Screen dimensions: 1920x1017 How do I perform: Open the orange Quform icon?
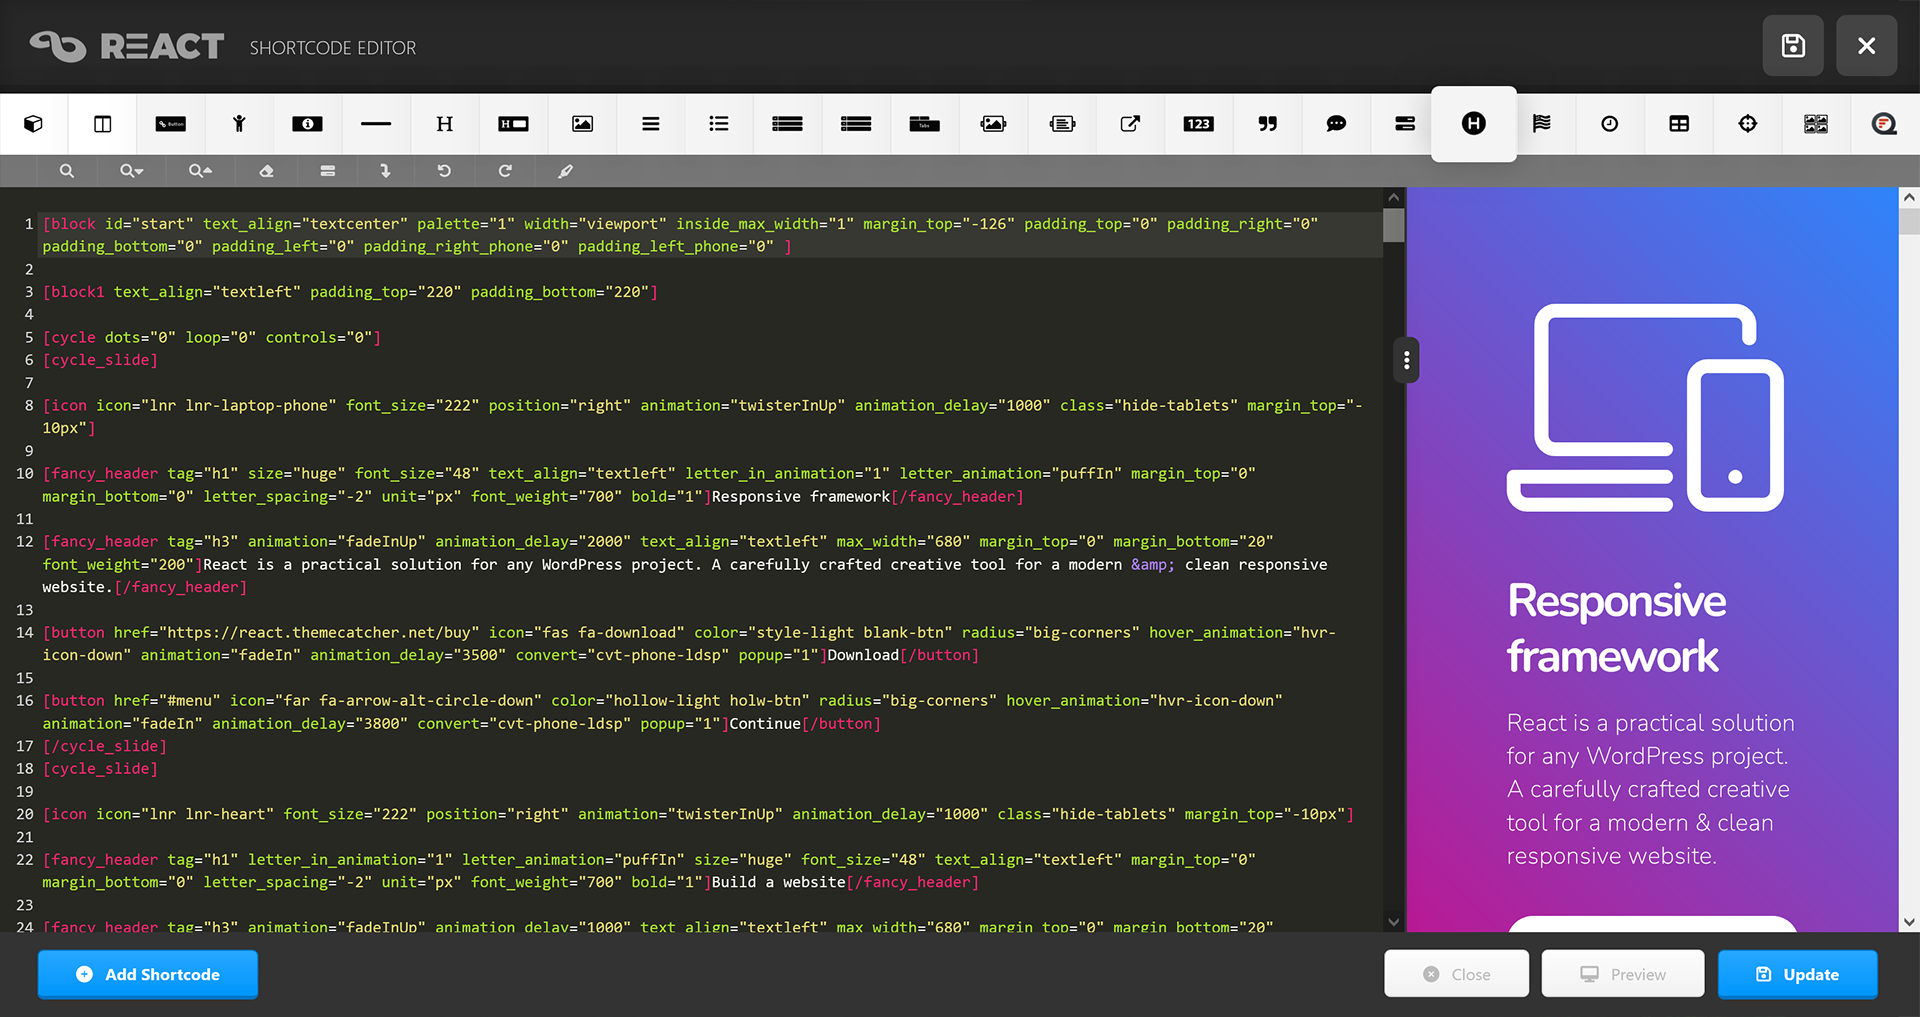point(1884,124)
